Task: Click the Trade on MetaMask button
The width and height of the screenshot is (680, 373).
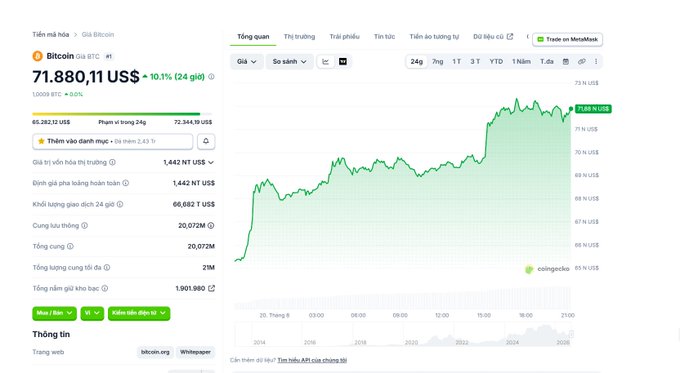Action: pos(567,39)
